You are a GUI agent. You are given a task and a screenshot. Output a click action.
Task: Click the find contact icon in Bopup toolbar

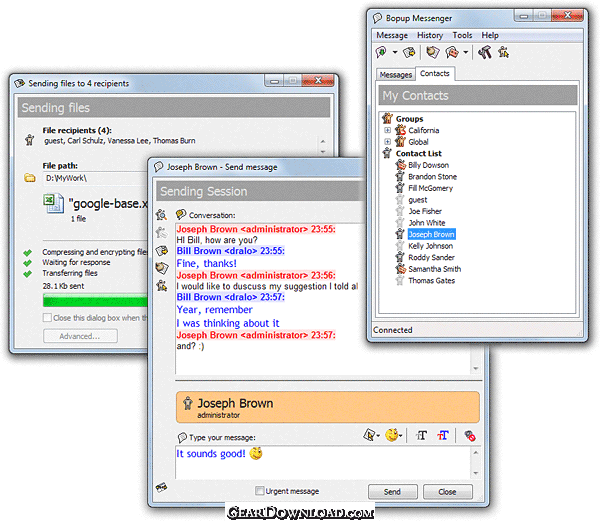point(504,52)
